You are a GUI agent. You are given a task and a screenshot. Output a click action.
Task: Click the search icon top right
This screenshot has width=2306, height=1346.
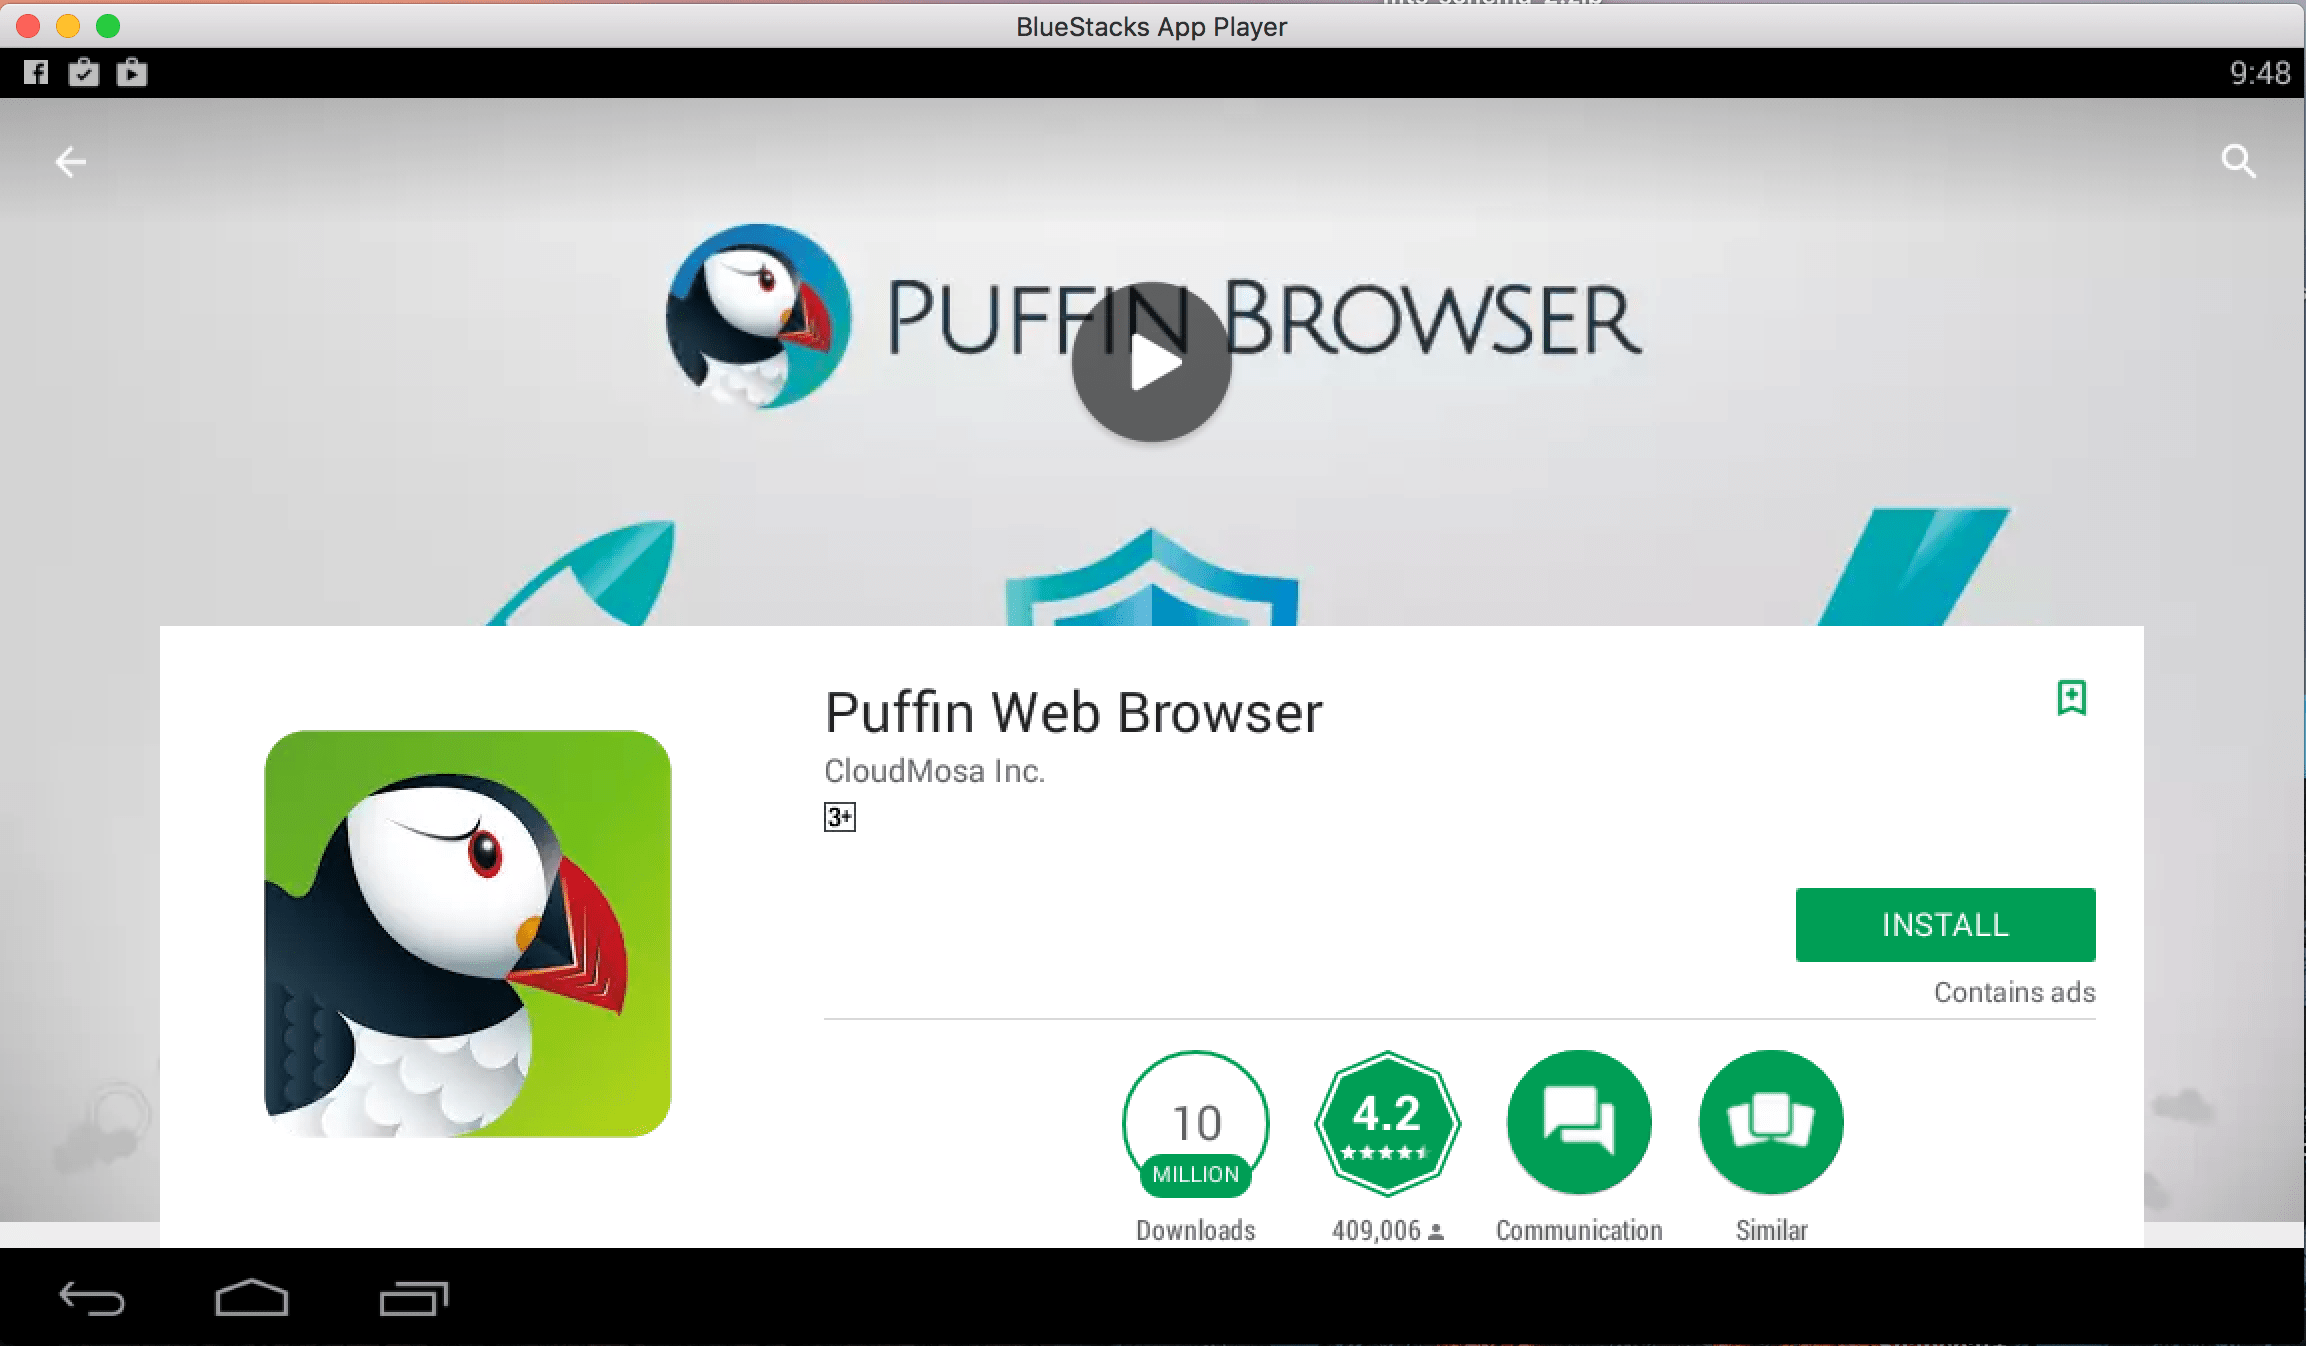click(x=2237, y=160)
